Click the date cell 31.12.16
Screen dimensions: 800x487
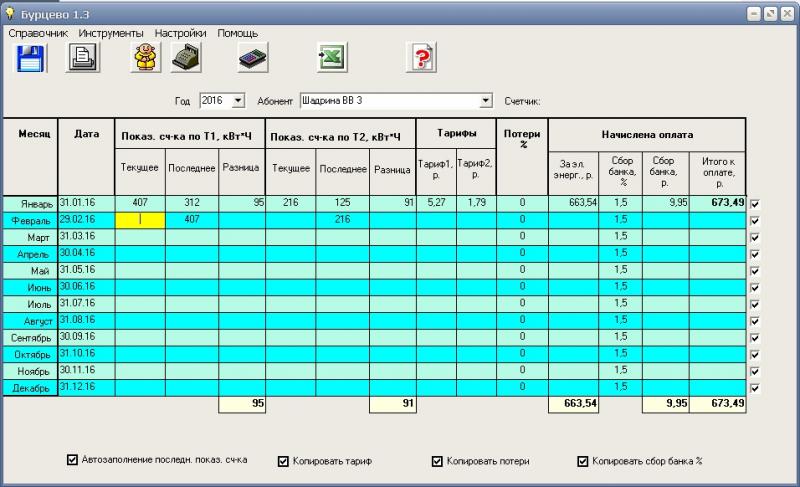[x=86, y=387]
